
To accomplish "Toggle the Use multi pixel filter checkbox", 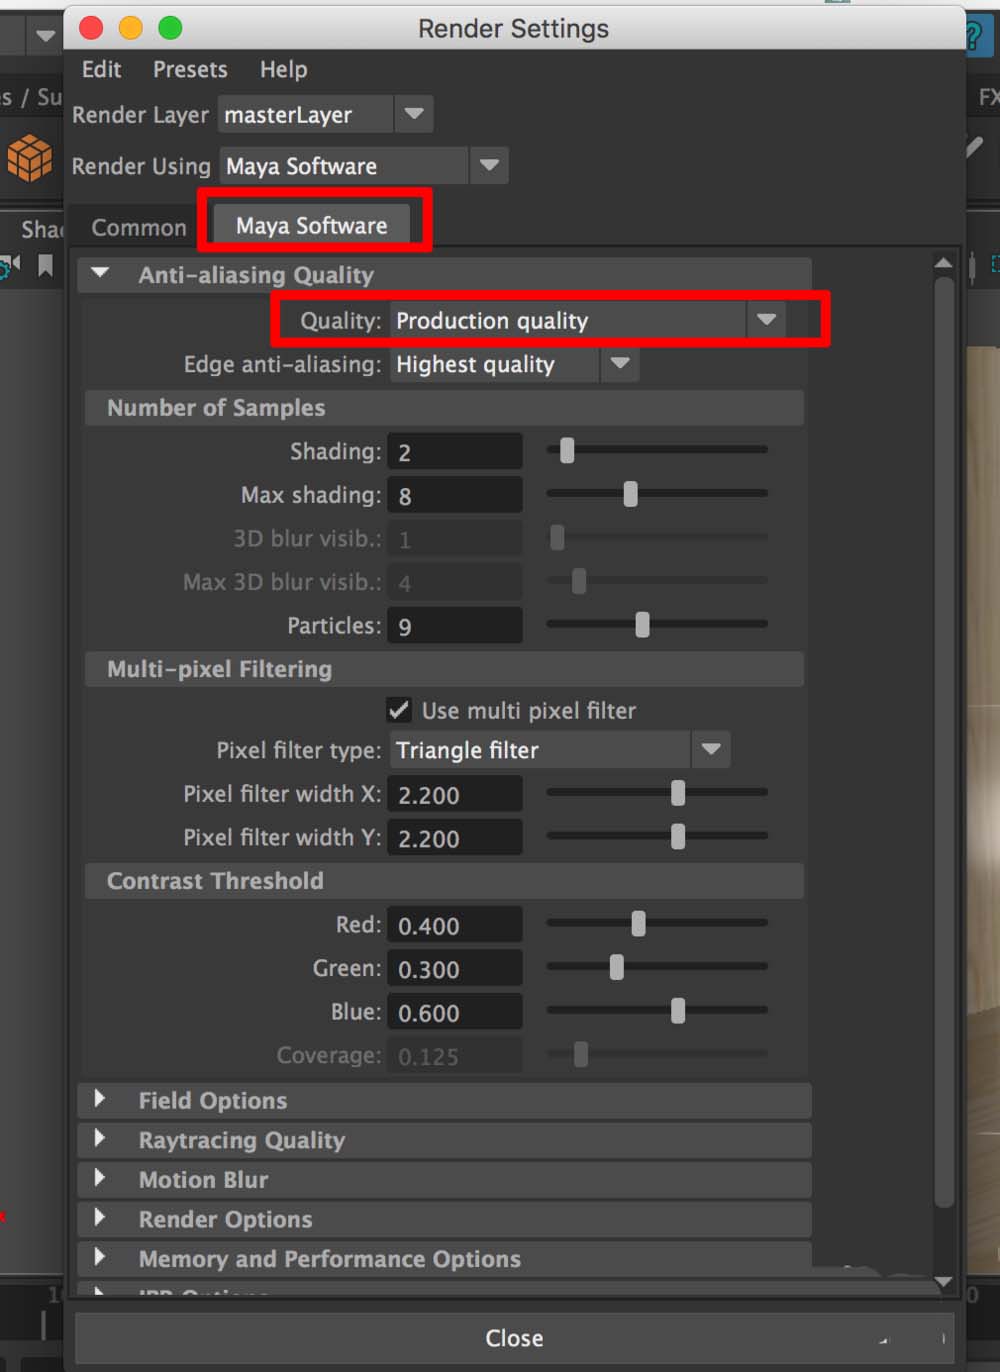I will pos(399,710).
